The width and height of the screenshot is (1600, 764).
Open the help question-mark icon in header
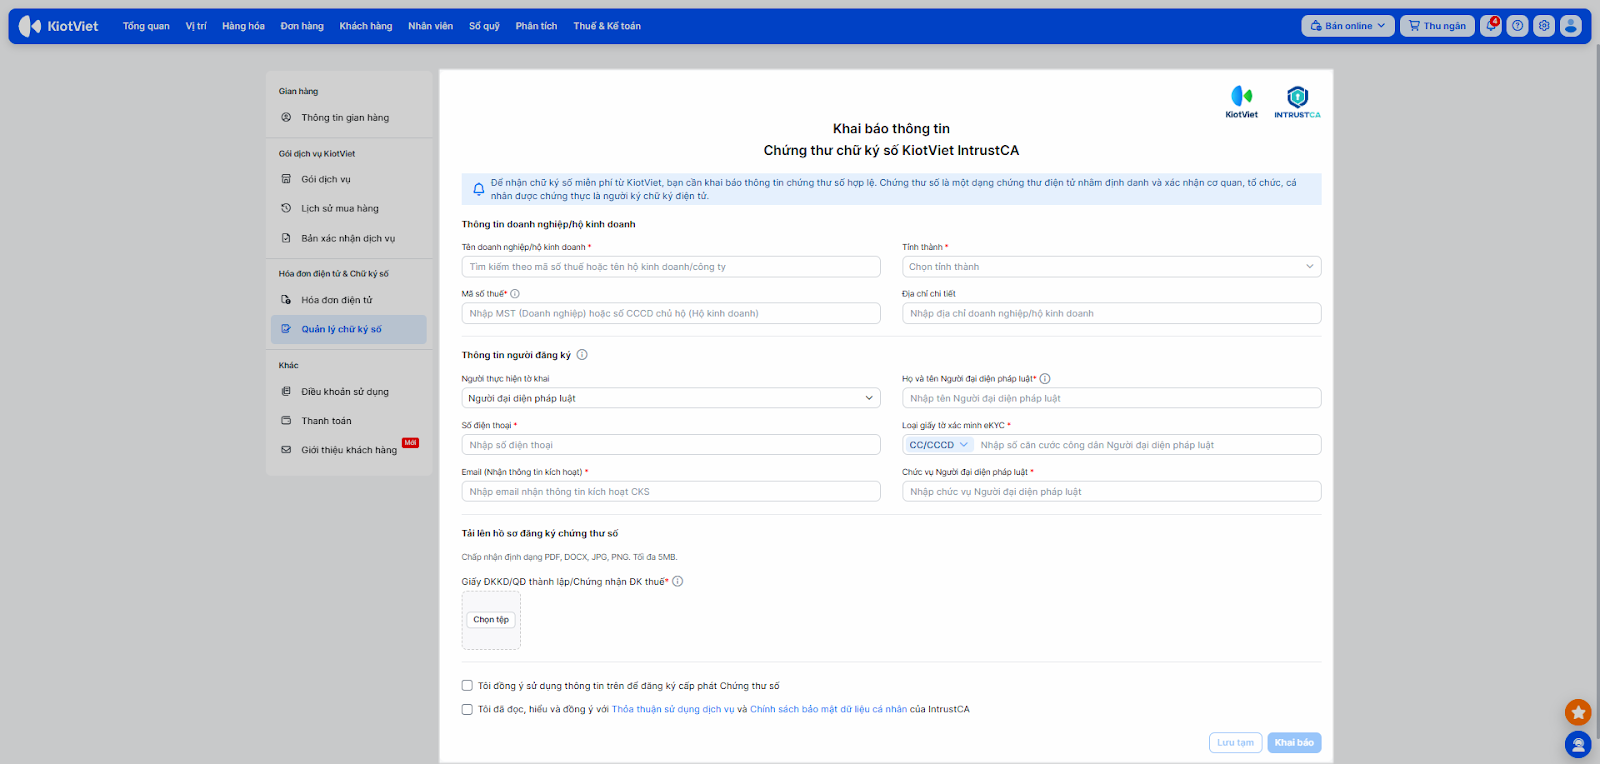pos(1518,26)
